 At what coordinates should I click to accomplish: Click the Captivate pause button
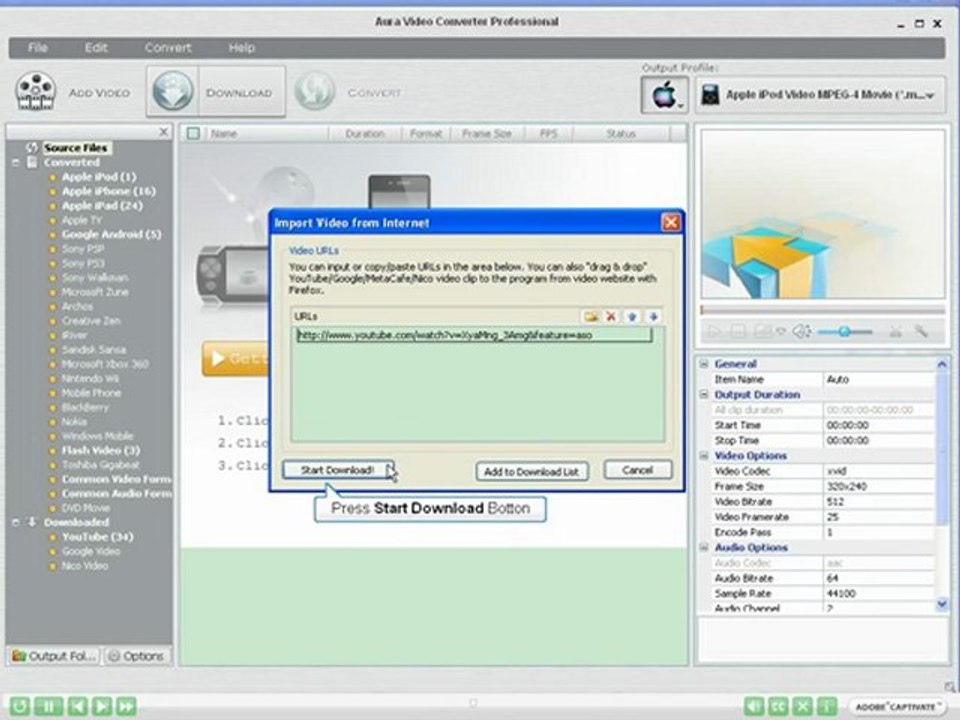(48, 706)
